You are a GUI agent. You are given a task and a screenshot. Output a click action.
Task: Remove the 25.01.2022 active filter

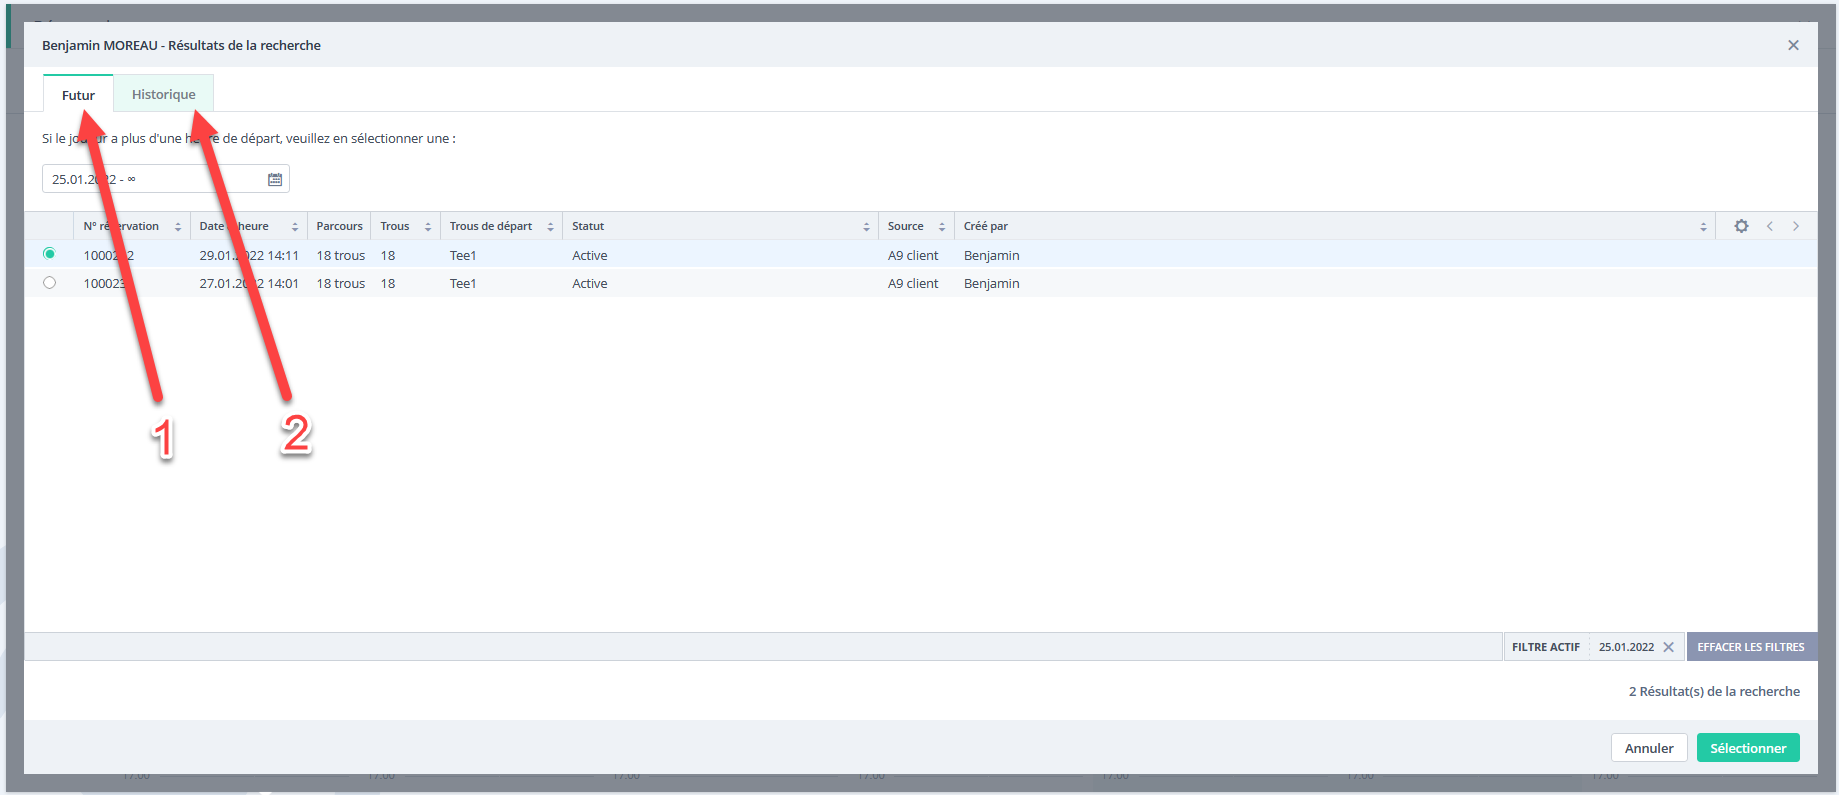click(1668, 647)
